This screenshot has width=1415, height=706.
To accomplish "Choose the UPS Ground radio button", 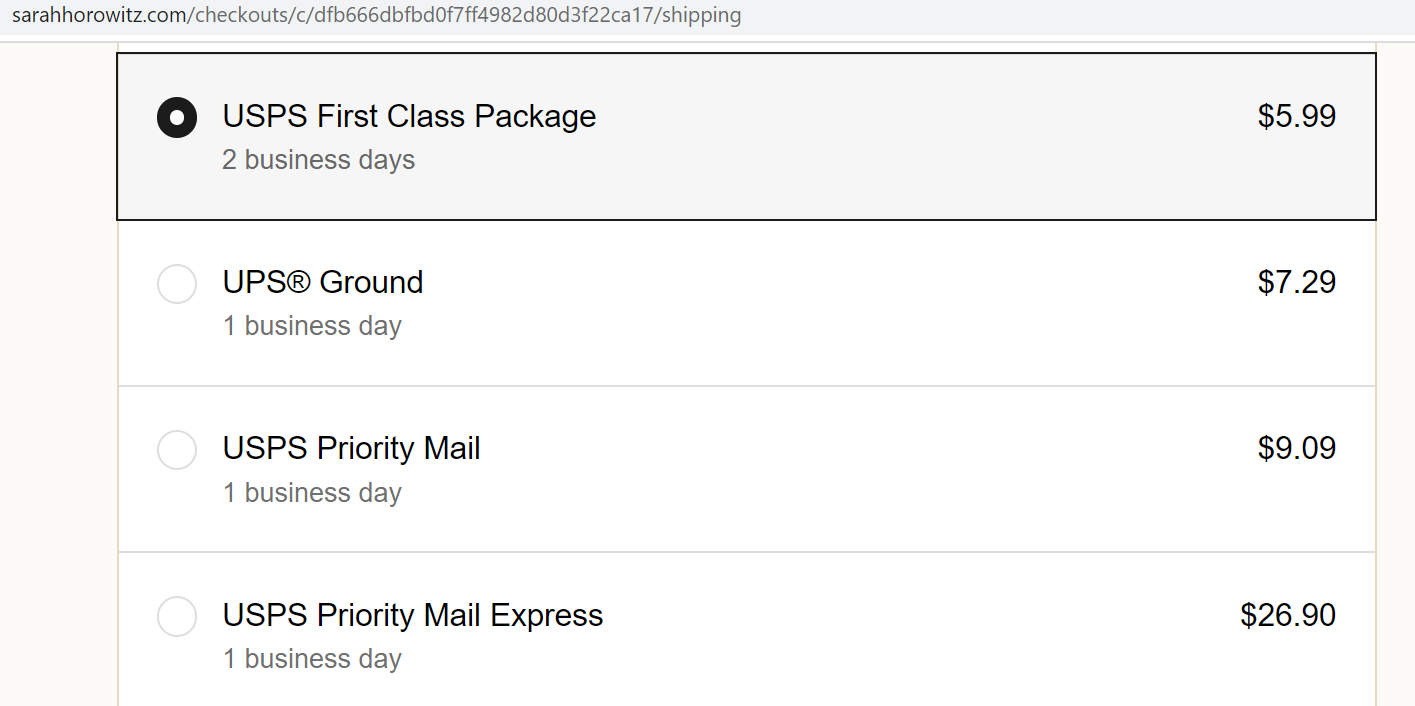I will (177, 284).
